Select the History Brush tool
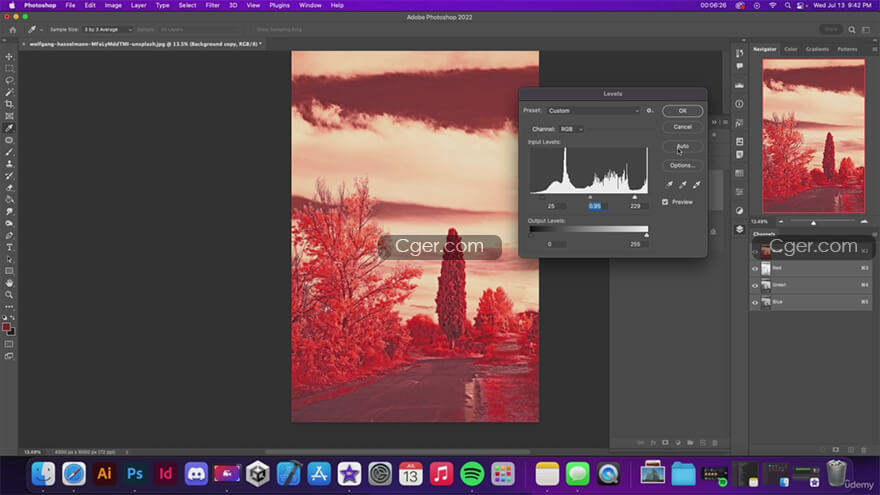 tap(9, 176)
